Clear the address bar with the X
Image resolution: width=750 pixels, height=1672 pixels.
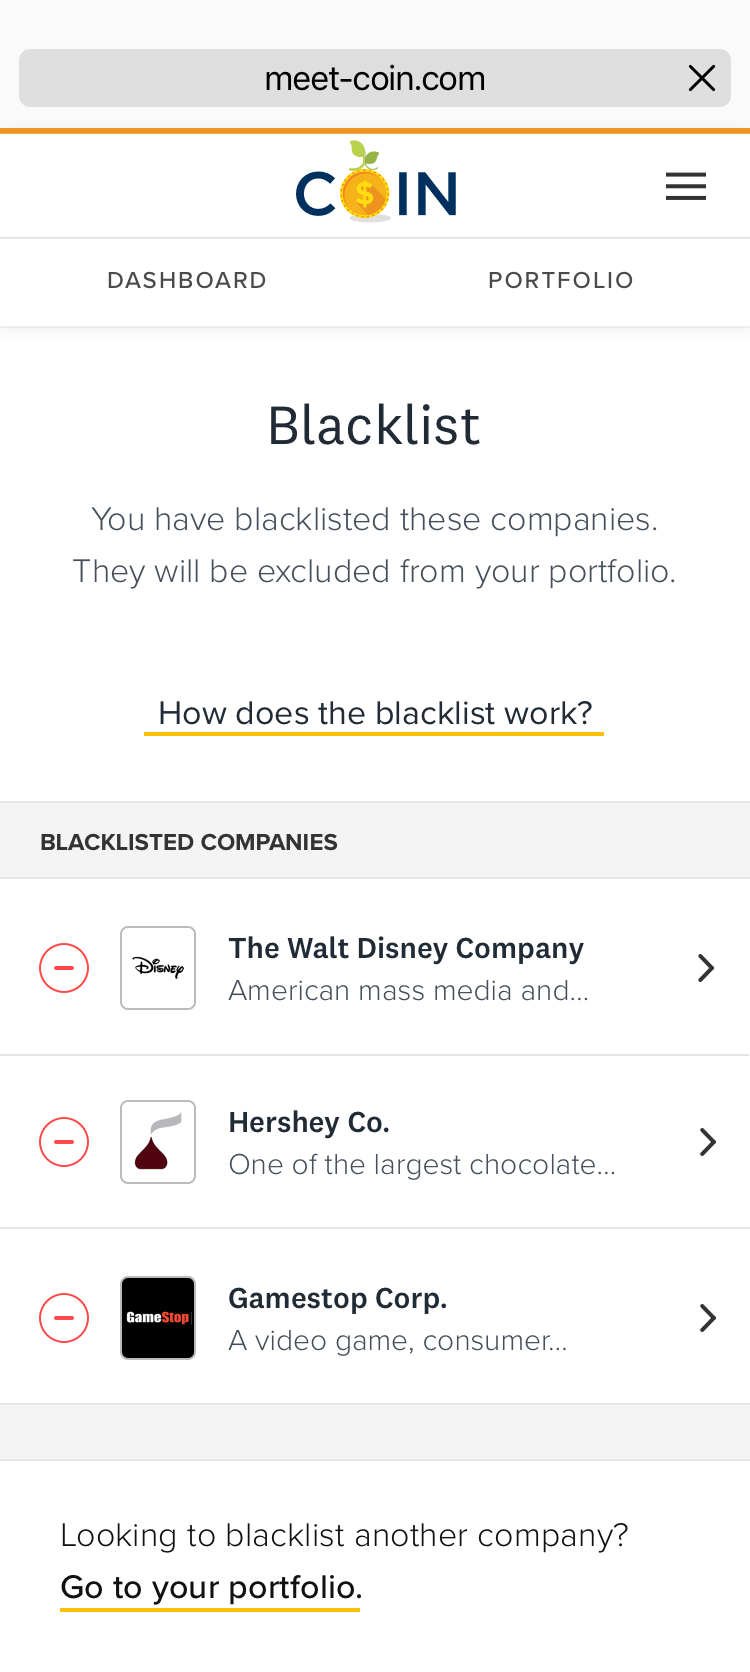coord(702,77)
